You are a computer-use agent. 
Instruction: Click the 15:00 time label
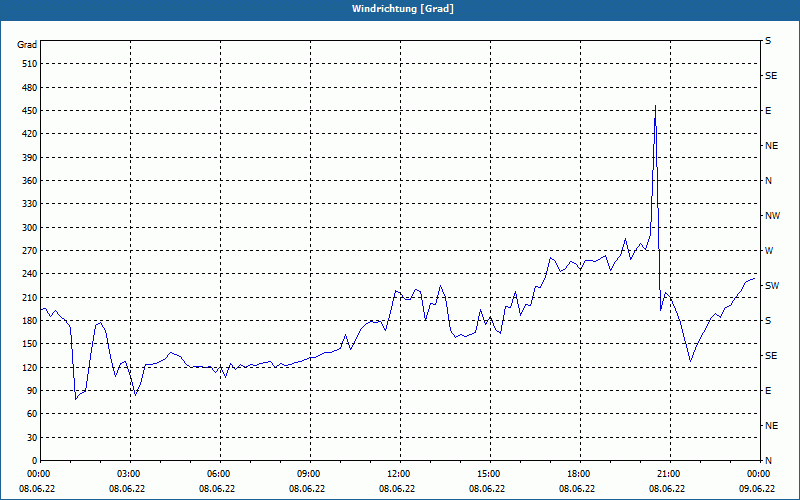point(487,474)
